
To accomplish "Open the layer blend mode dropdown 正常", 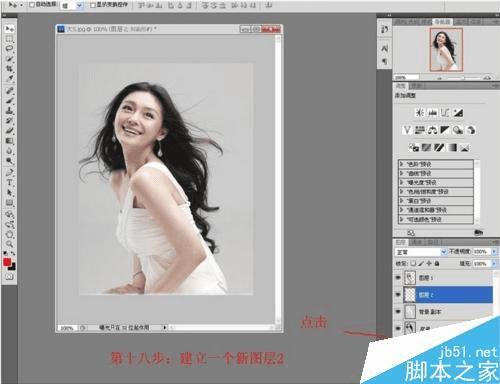I will (421, 252).
